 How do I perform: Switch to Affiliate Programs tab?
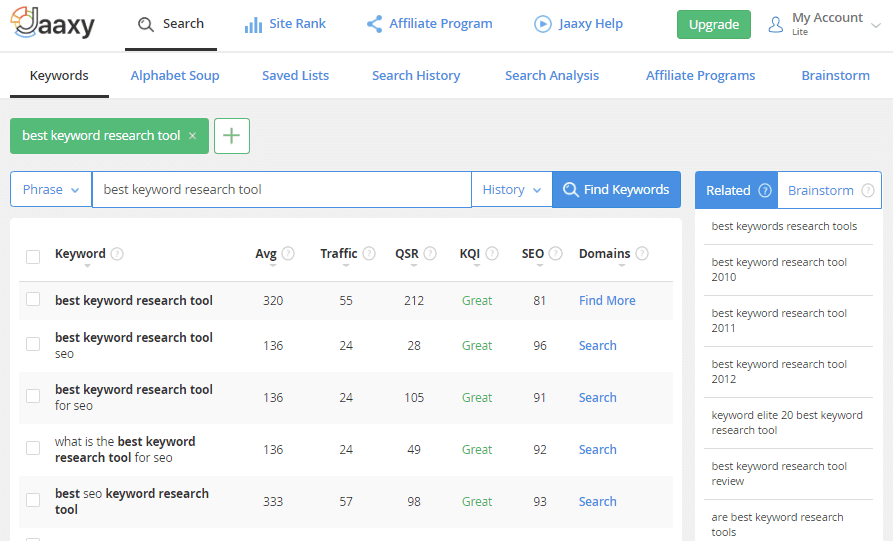click(x=701, y=76)
